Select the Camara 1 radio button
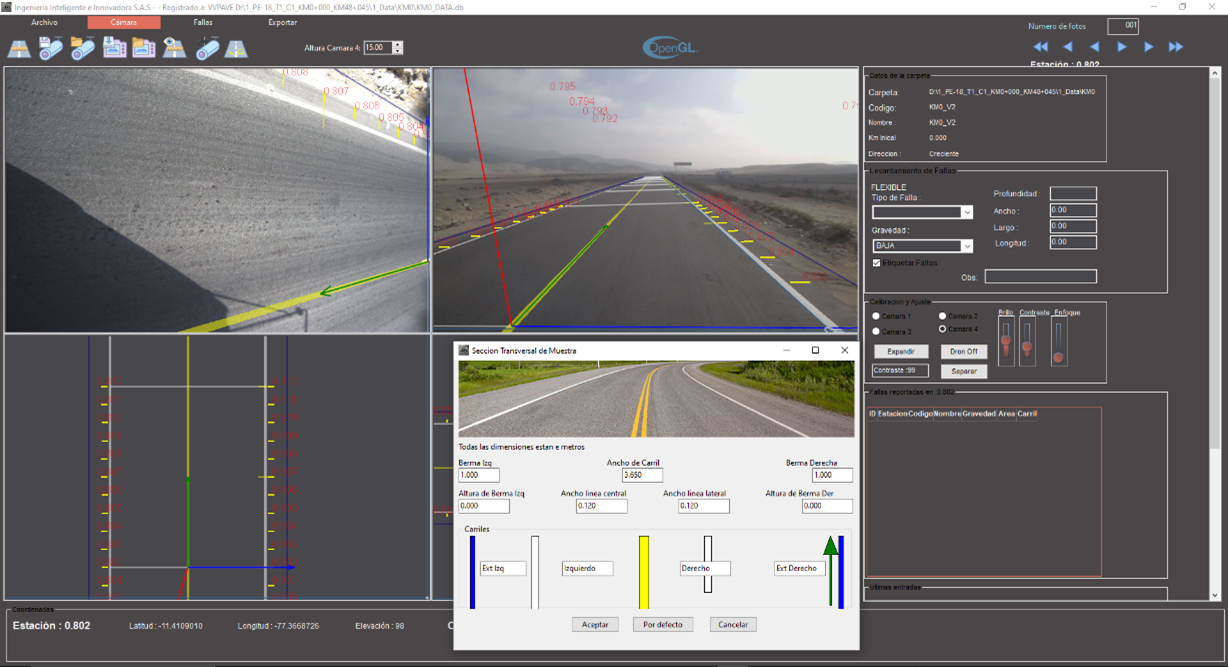1228x667 pixels. point(876,316)
